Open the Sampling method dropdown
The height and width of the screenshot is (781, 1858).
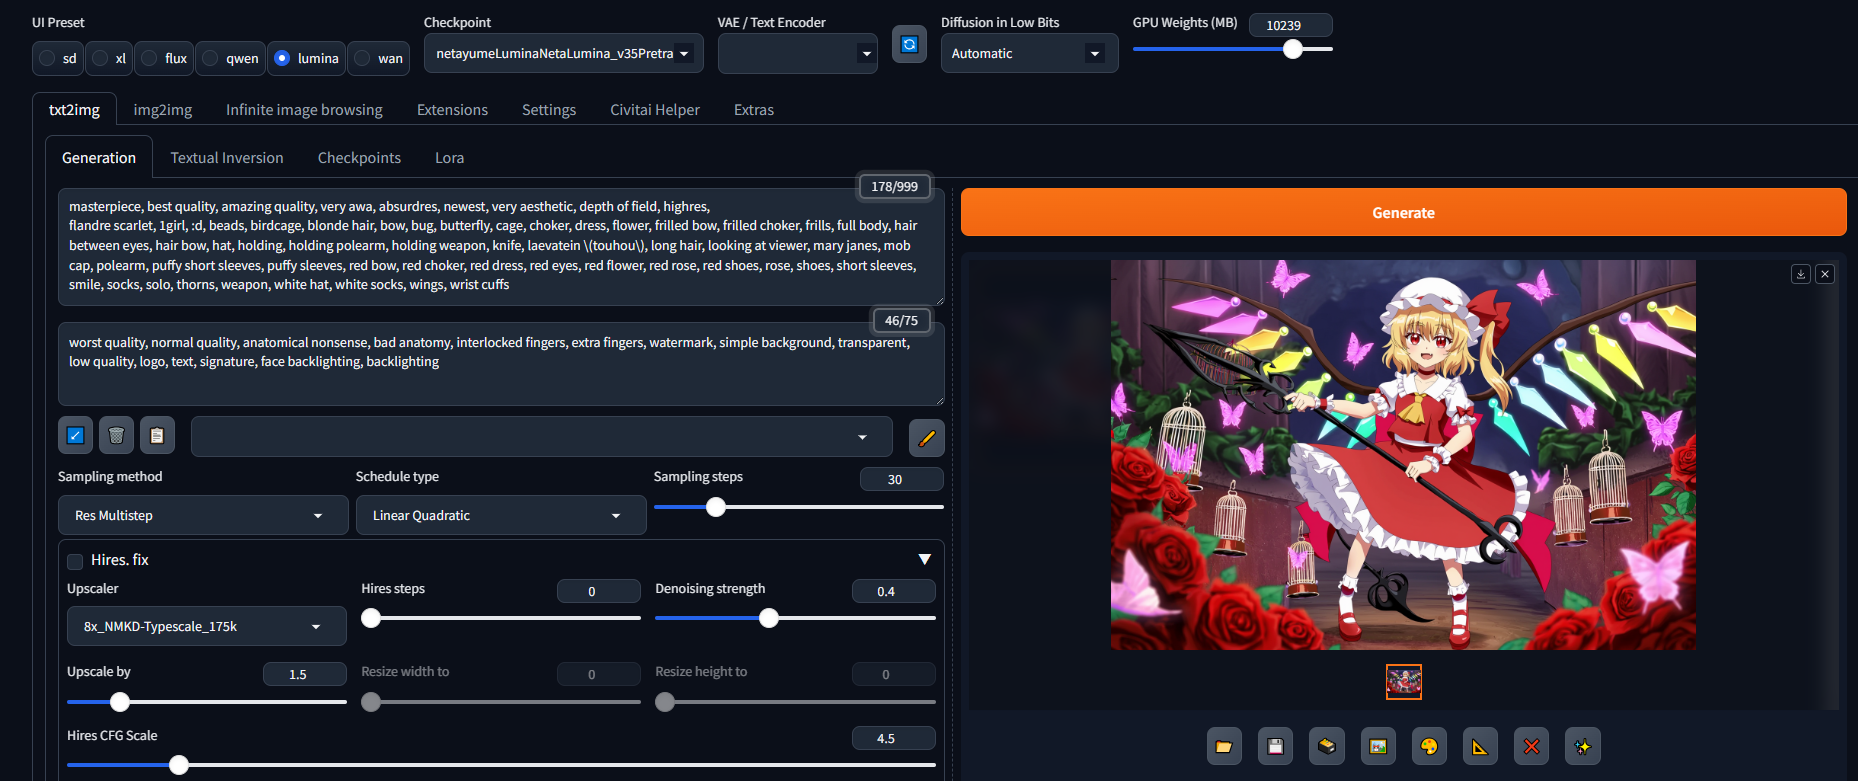click(202, 515)
